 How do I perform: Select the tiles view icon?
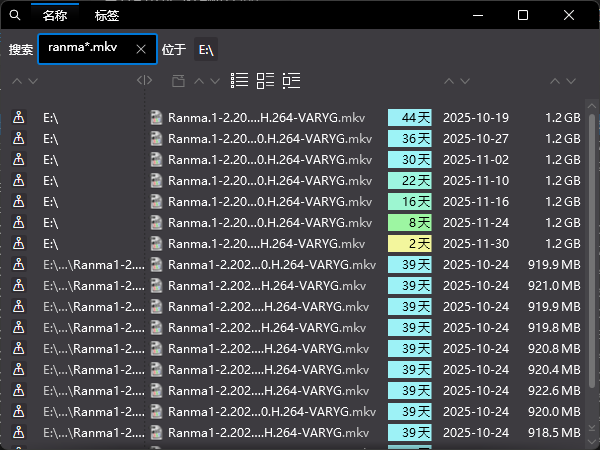(265, 80)
